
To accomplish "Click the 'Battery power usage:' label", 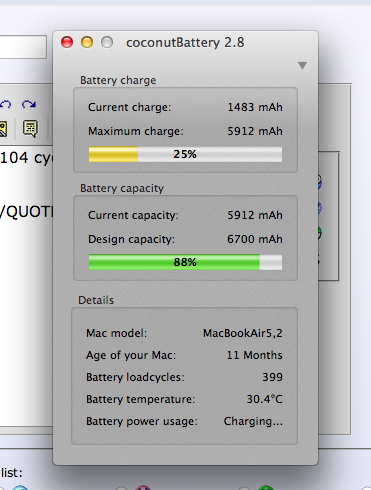I will coord(142,421).
